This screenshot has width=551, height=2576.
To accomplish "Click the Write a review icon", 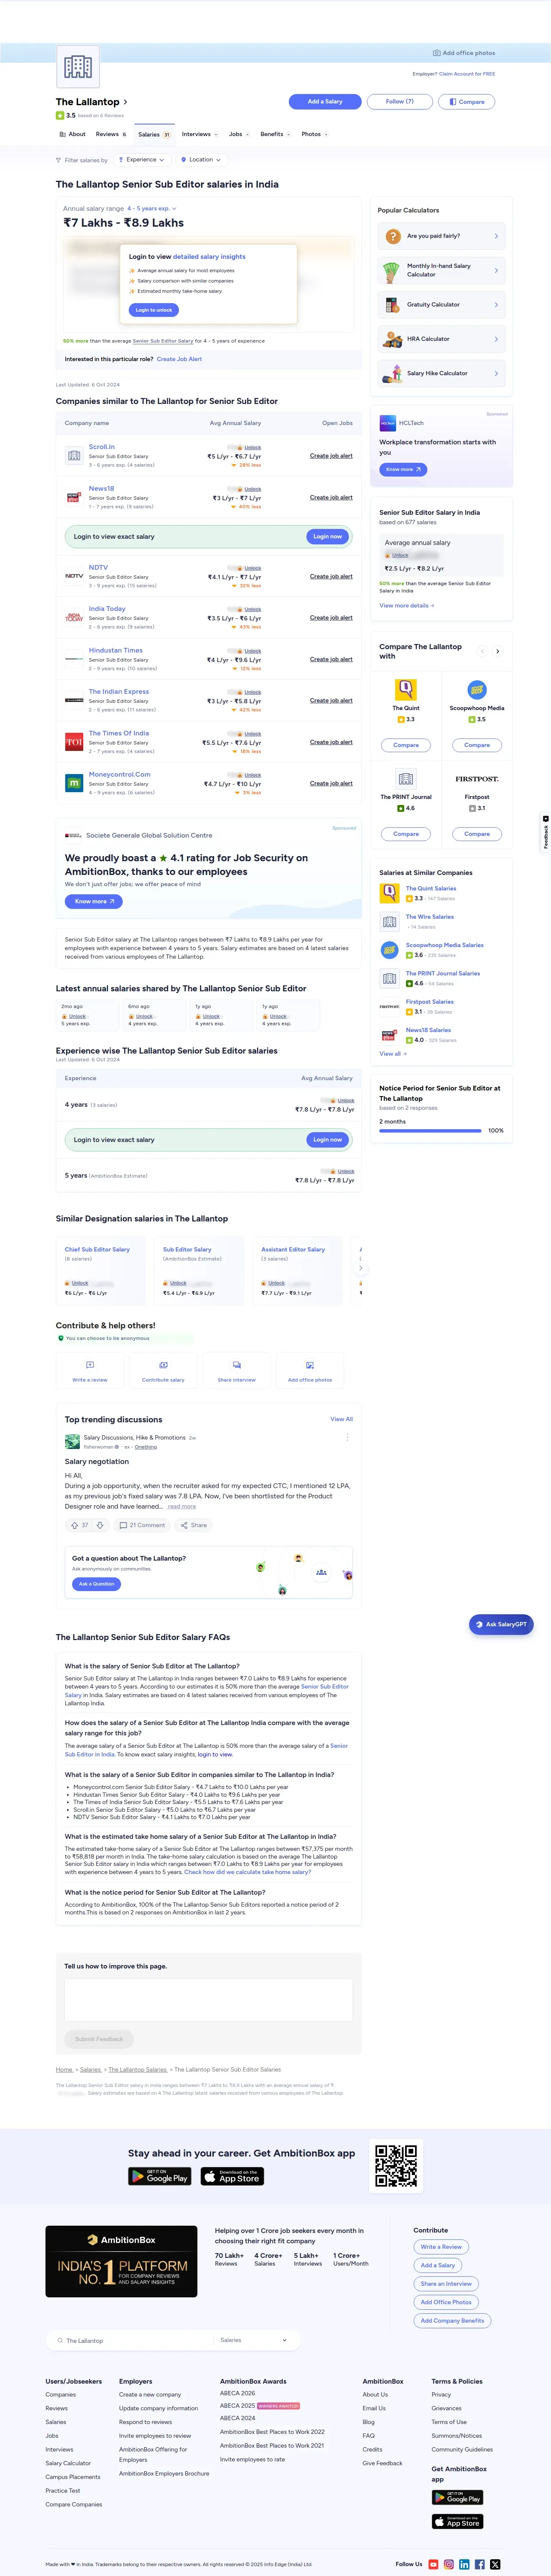I will pos(90,1365).
